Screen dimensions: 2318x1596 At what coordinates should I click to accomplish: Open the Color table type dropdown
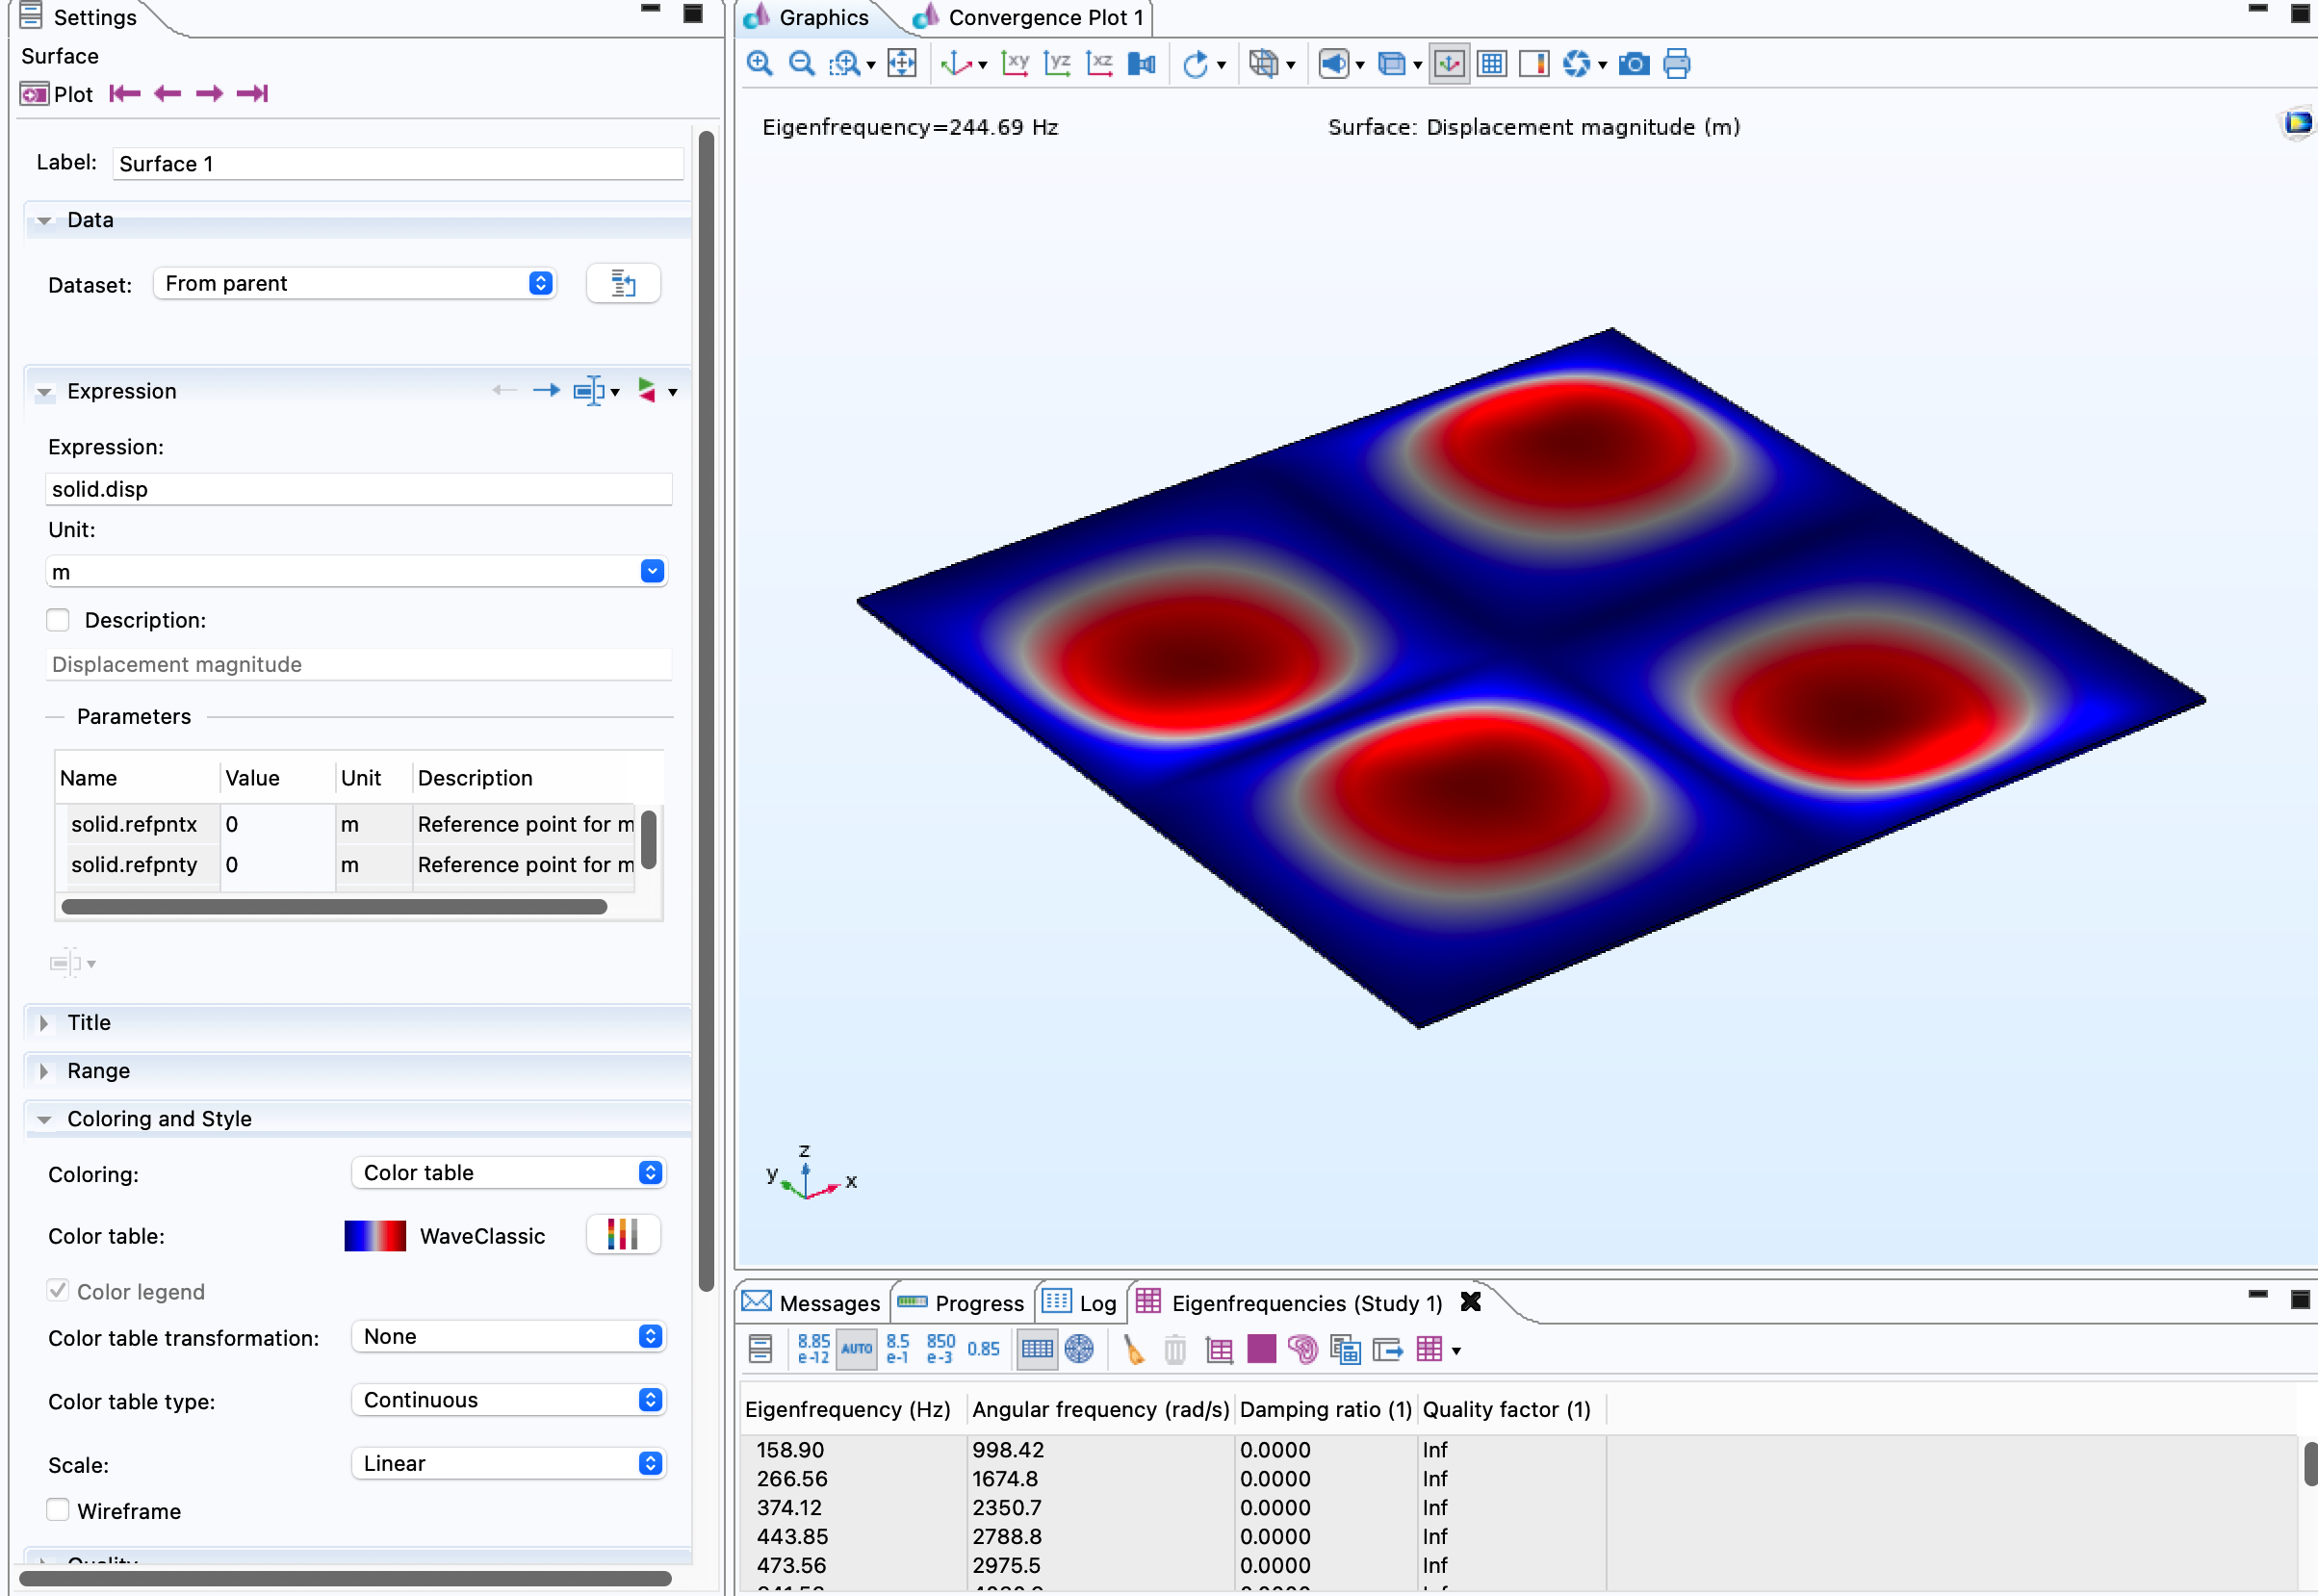pyautogui.click(x=508, y=1400)
